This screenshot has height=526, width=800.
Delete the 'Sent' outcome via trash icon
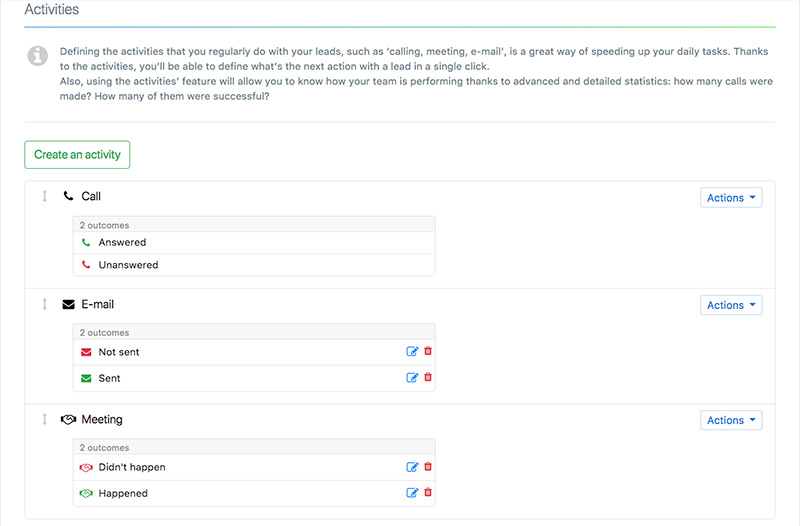coord(428,378)
